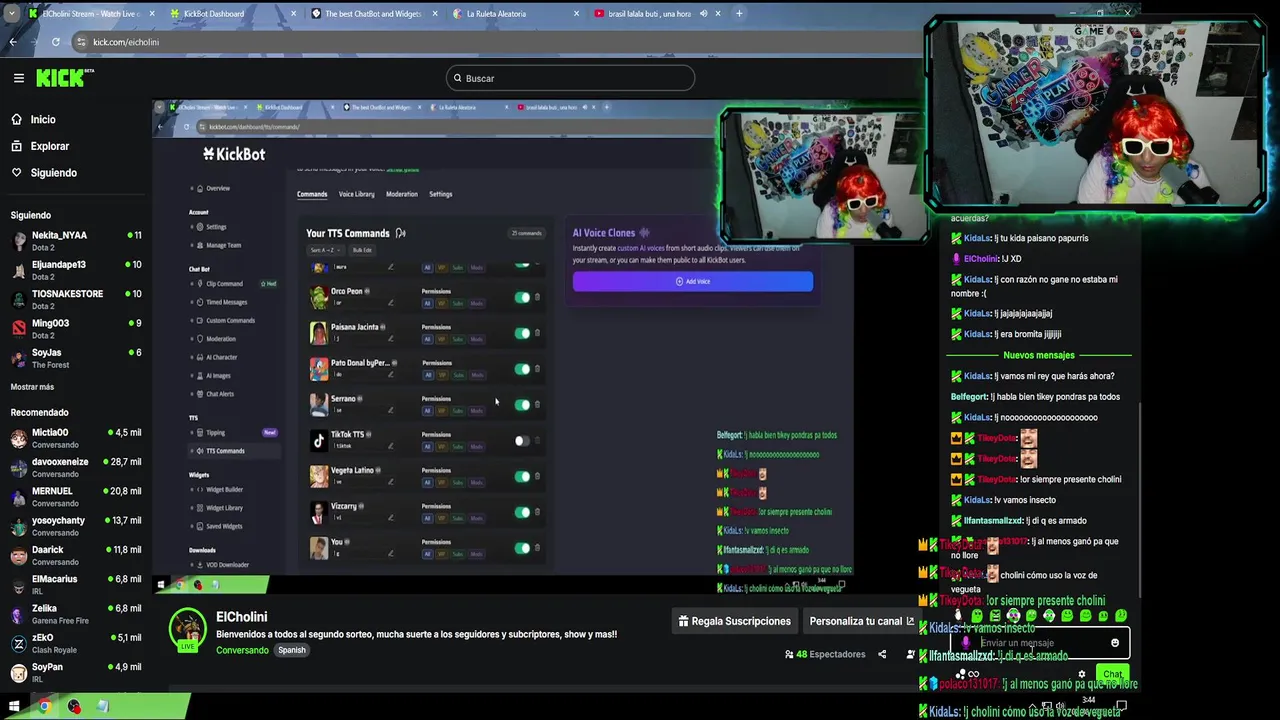Open Moderation tab in KickBot TTS
Screen dimensions: 1280x720
[x=402, y=194]
